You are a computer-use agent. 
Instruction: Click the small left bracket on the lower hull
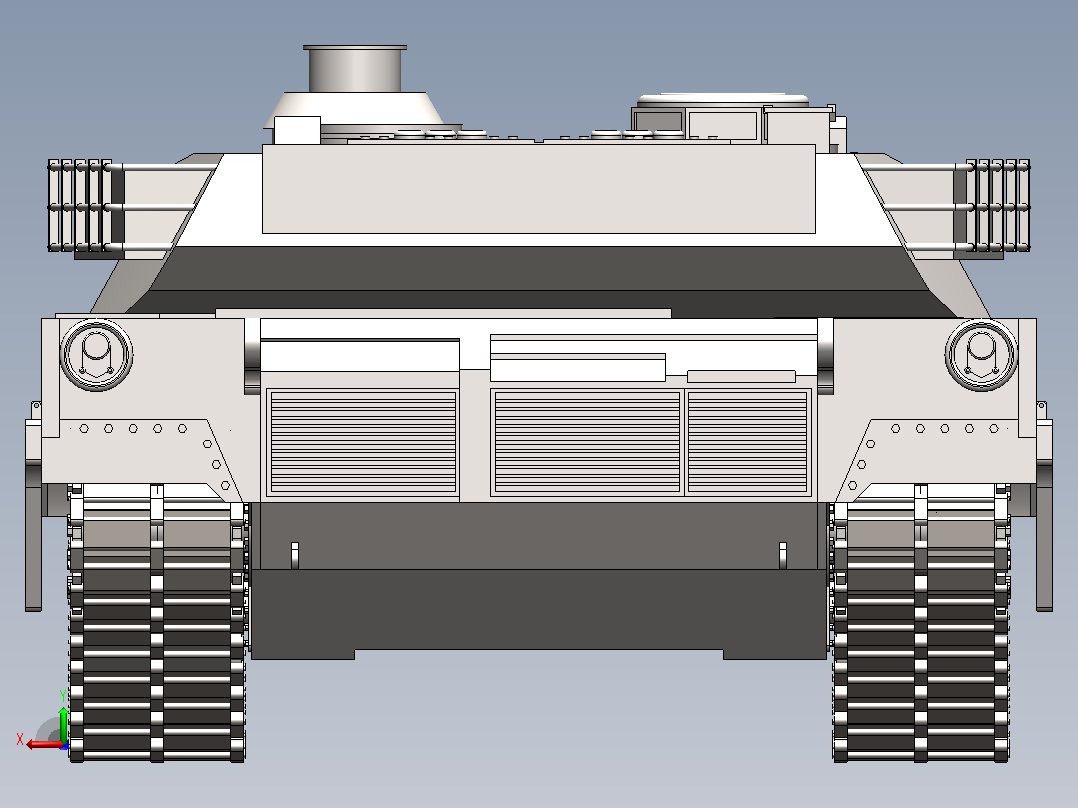coord(295,556)
